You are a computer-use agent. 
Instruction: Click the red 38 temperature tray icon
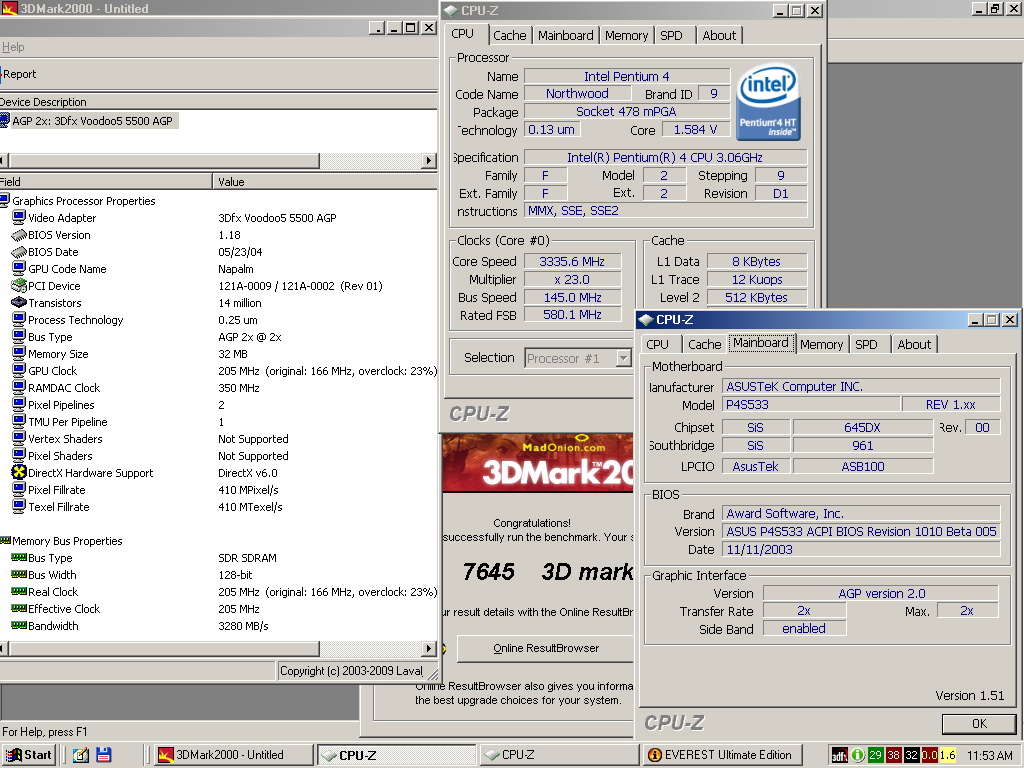(x=893, y=755)
